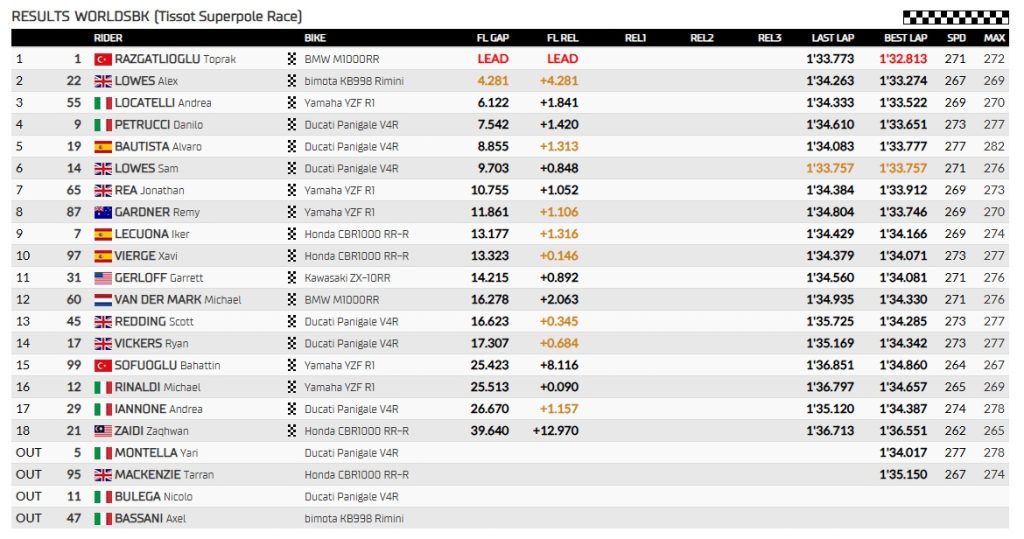The width and height of the screenshot is (1024, 539).
Task: Click BULEGA Nicolo in the OUT rows
Action: [154, 497]
